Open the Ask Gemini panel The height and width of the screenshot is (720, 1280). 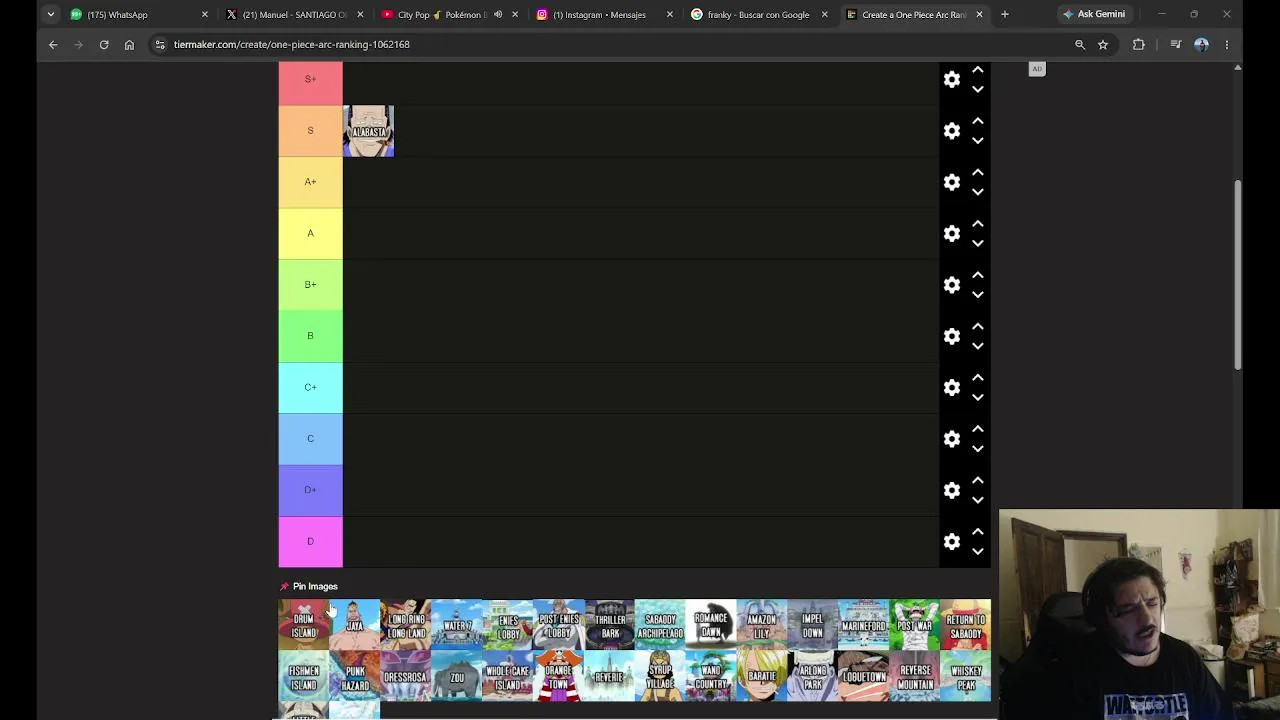(x=1094, y=14)
